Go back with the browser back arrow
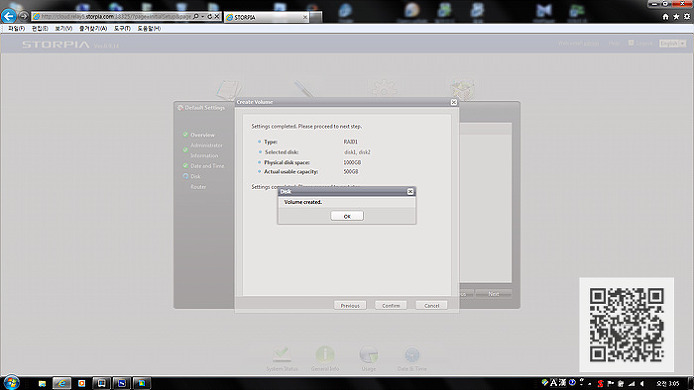Image resolution: width=694 pixels, height=390 pixels. click(x=8, y=16)
